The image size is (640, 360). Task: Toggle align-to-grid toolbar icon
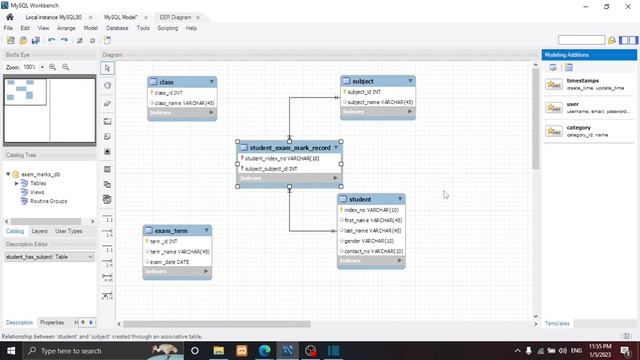pyautogui.click(x=93, y=40)
